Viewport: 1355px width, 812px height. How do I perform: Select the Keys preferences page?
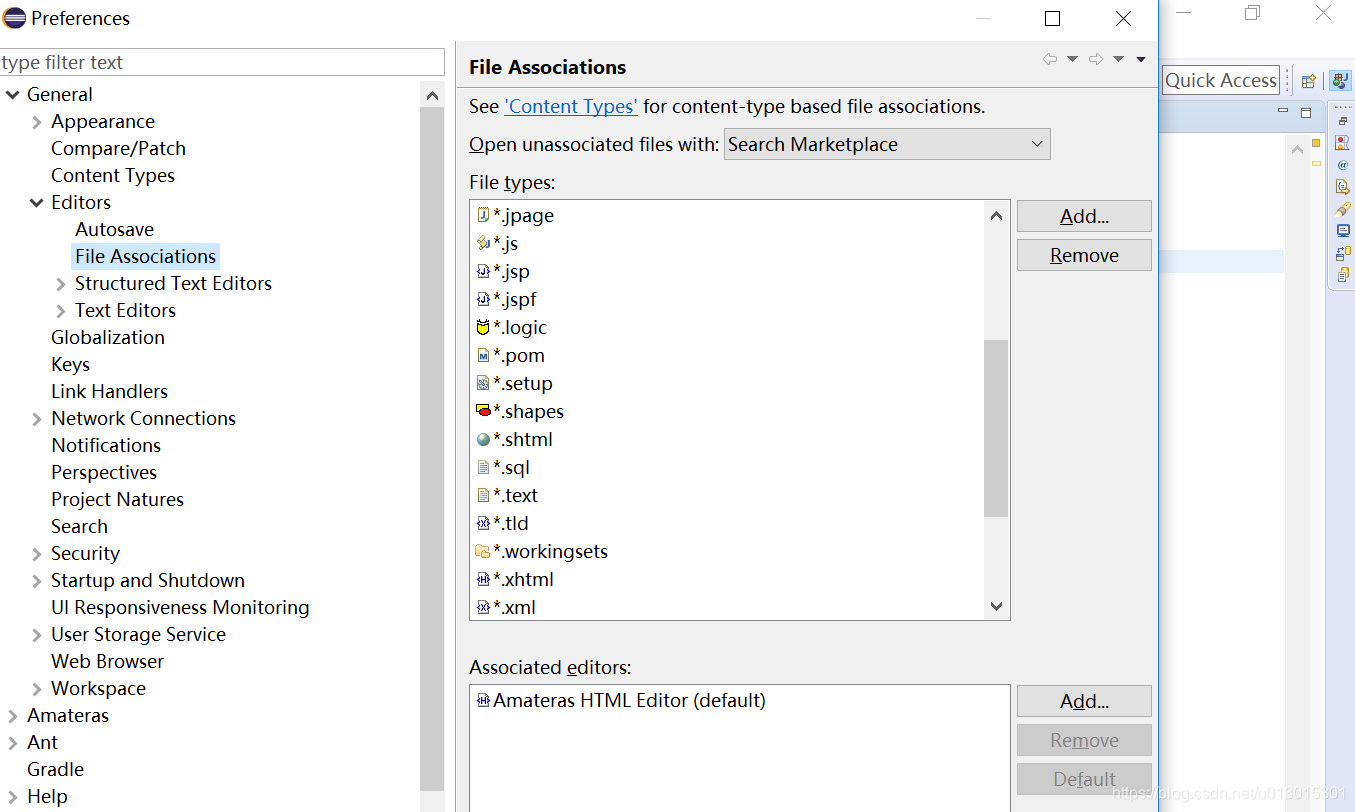[70, 364]
